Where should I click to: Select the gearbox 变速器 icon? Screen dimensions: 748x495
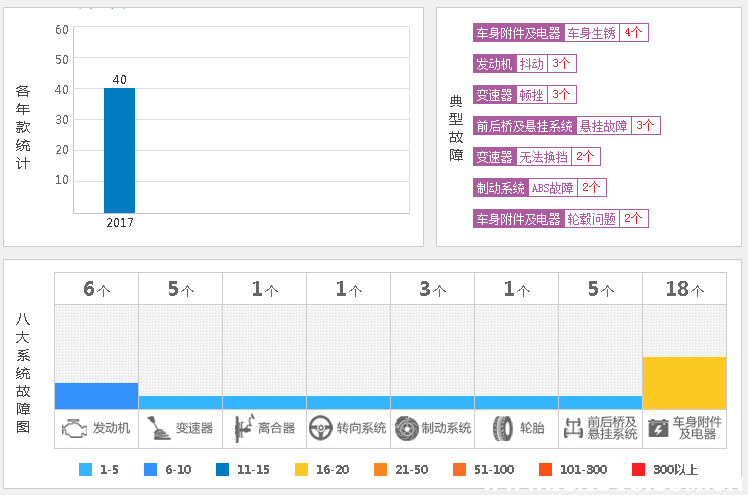(158, 429)
